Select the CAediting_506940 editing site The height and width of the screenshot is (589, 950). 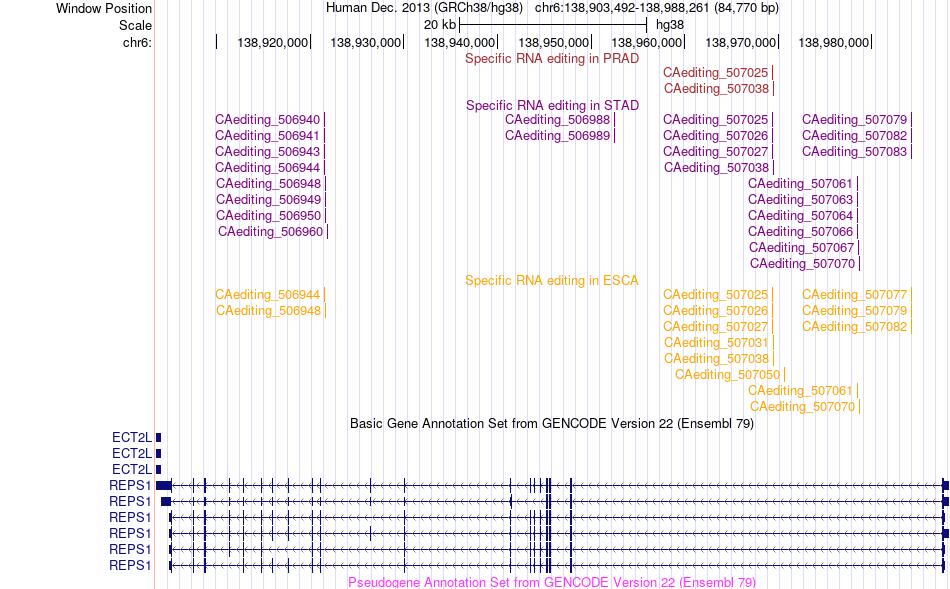pyautogui.click(x=267, y=120)
